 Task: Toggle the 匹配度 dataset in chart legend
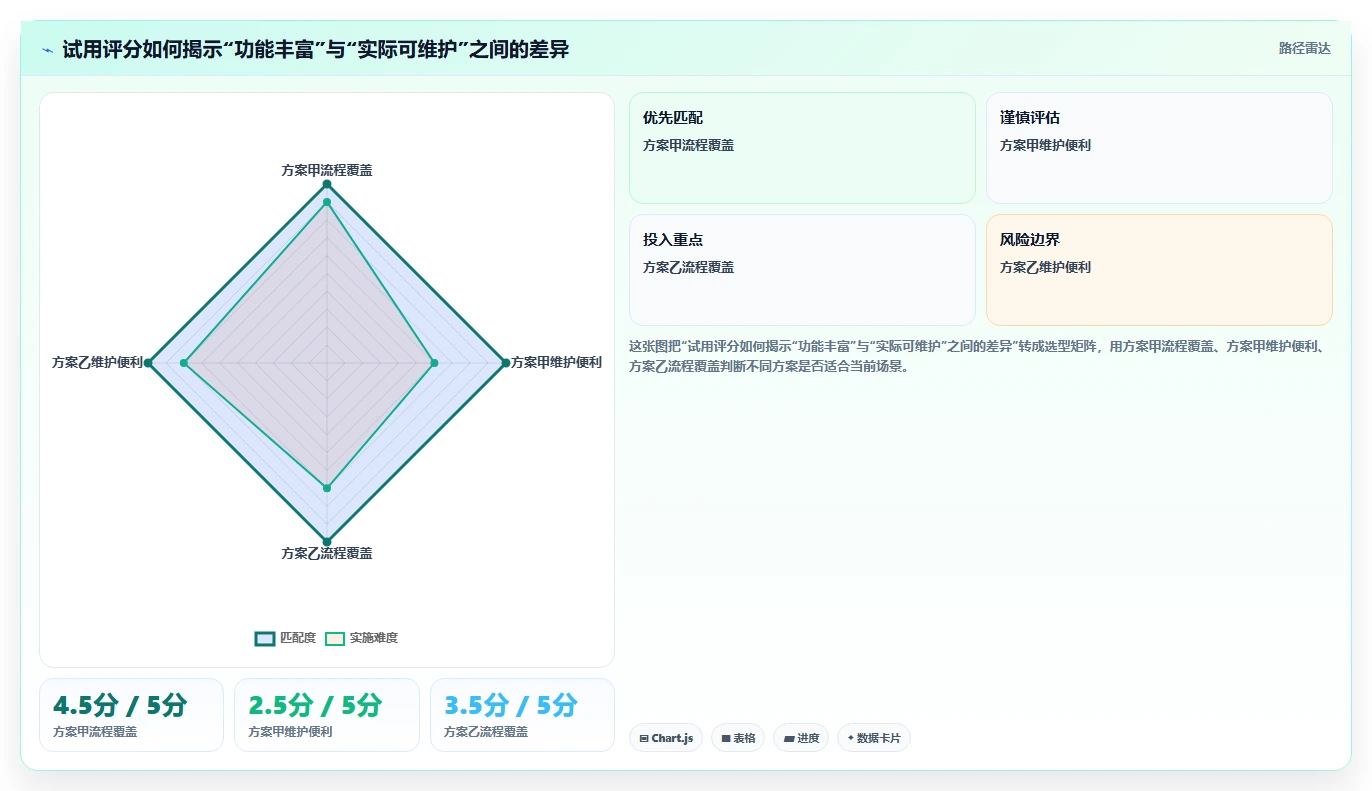coord(285,638)
